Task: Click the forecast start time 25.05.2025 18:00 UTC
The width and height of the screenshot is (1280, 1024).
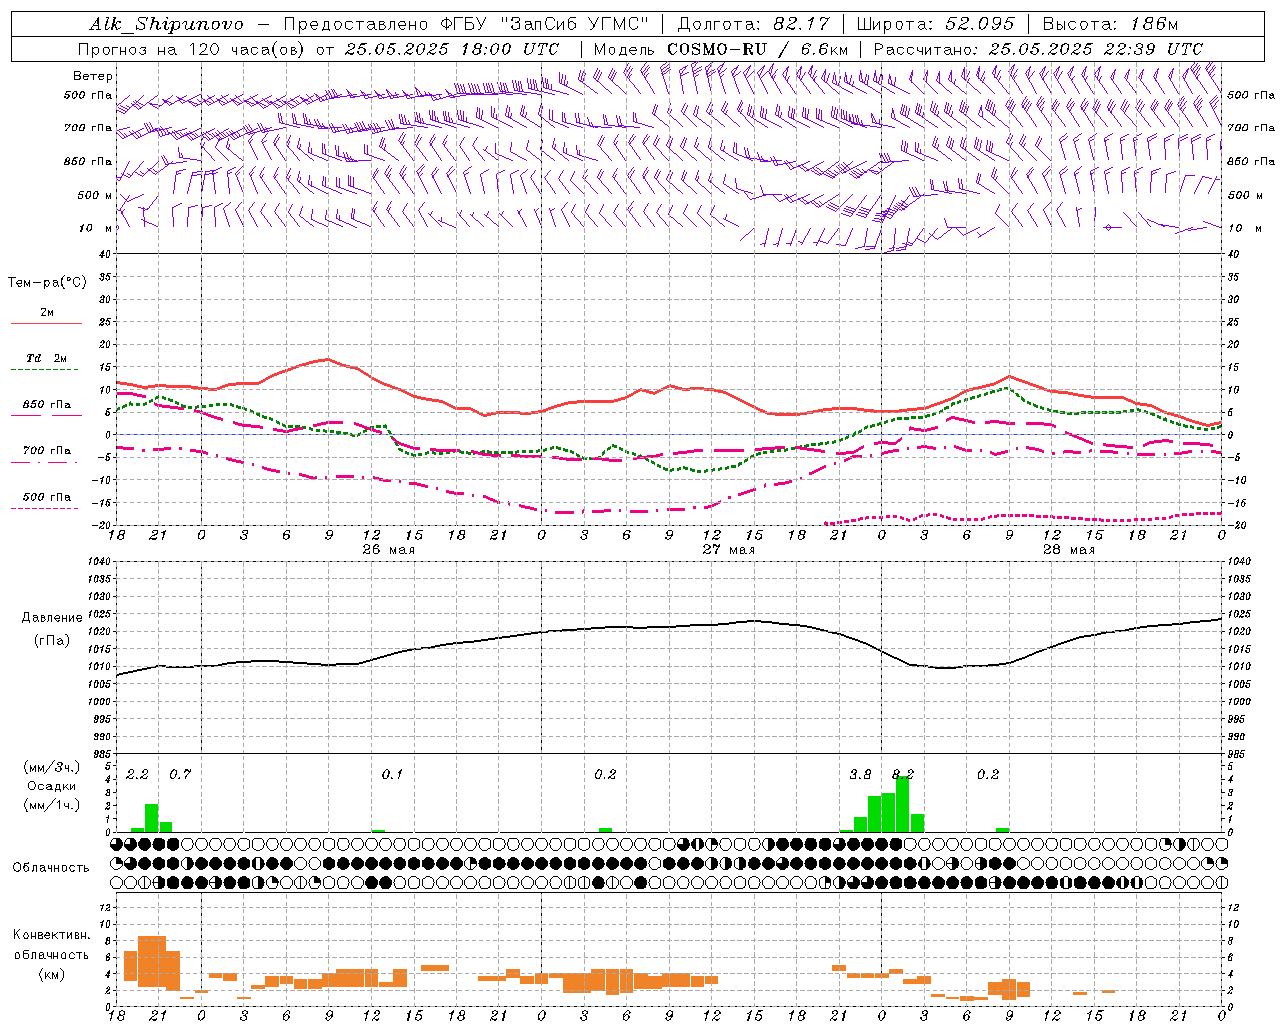Action: [452, 49]
